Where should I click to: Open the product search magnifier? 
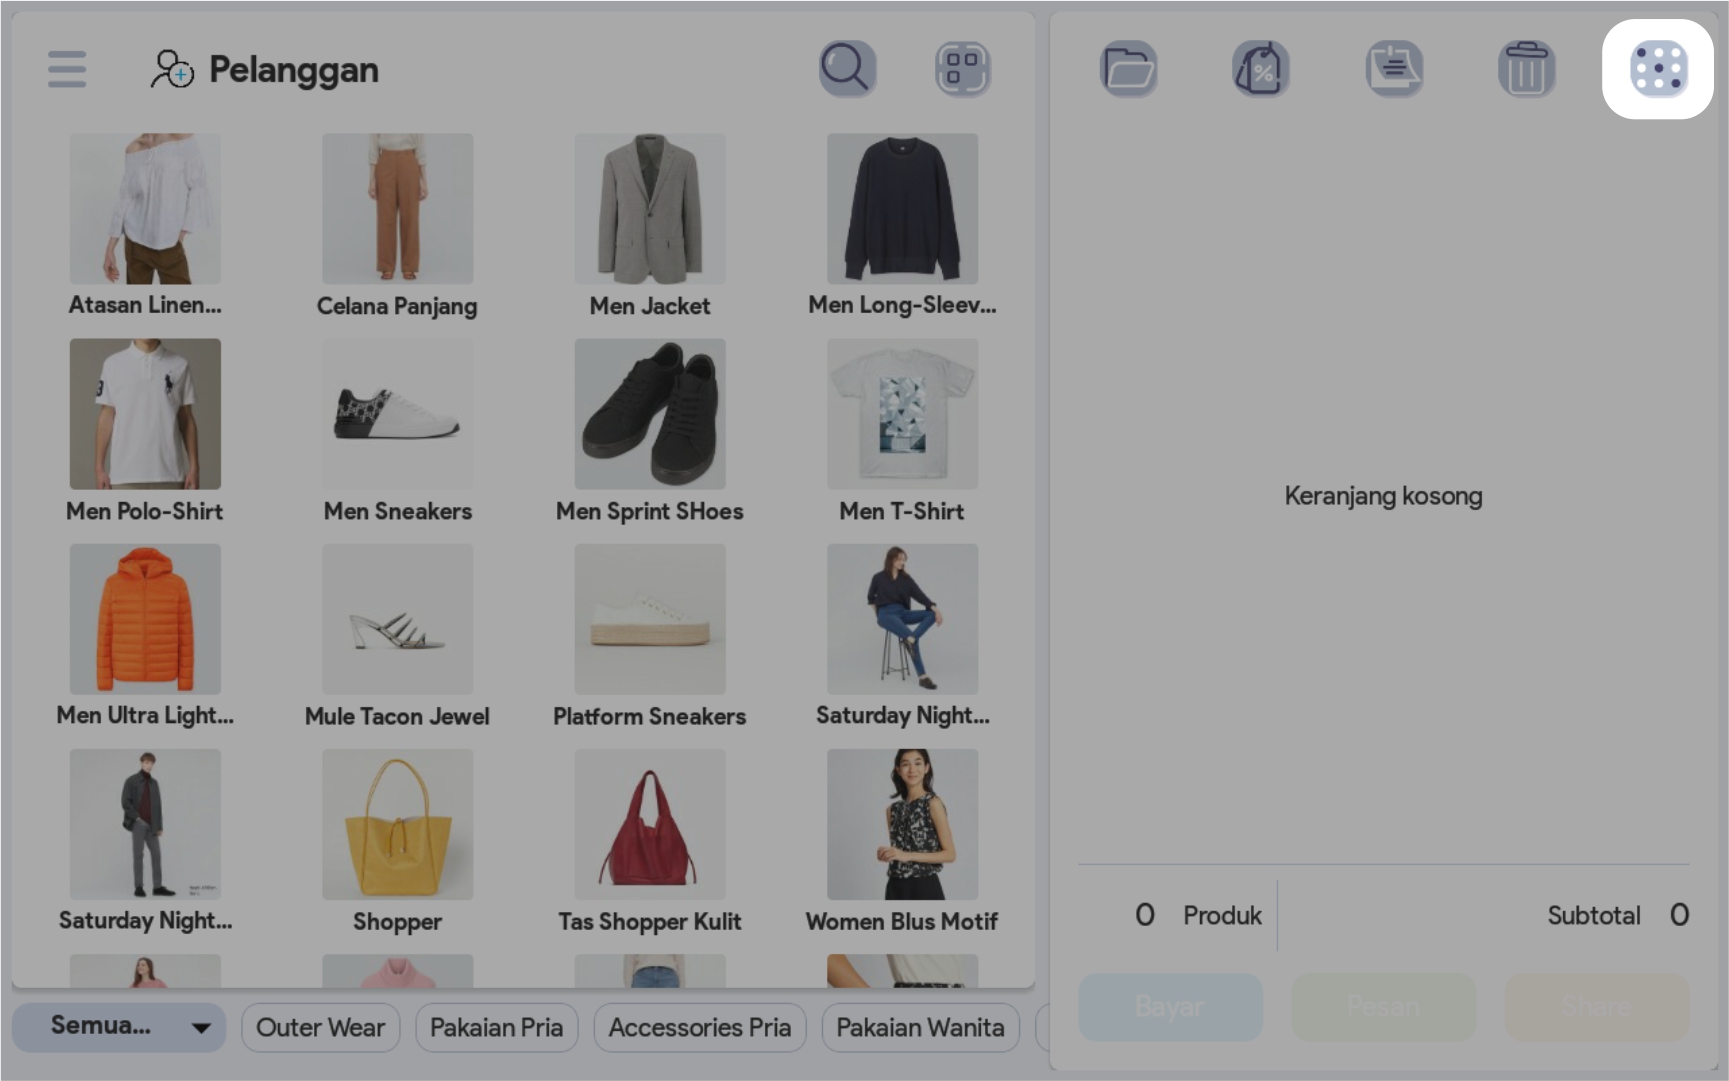847,68
